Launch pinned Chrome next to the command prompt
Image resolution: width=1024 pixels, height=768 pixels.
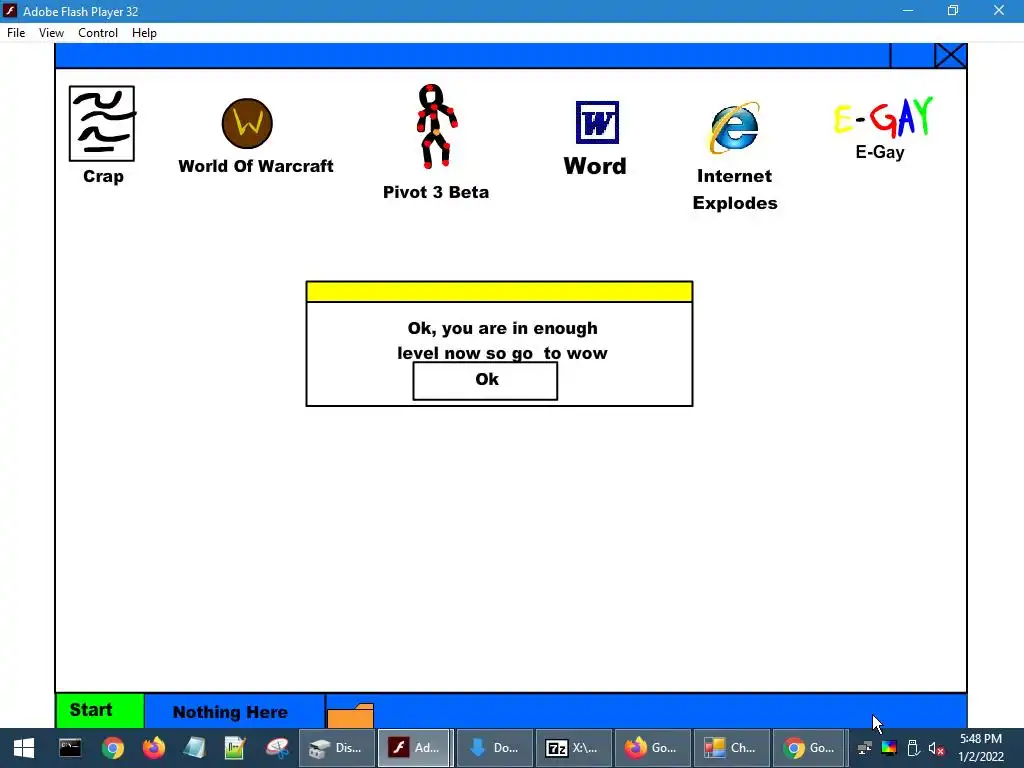pyautogui.click(x=112, y=748)
